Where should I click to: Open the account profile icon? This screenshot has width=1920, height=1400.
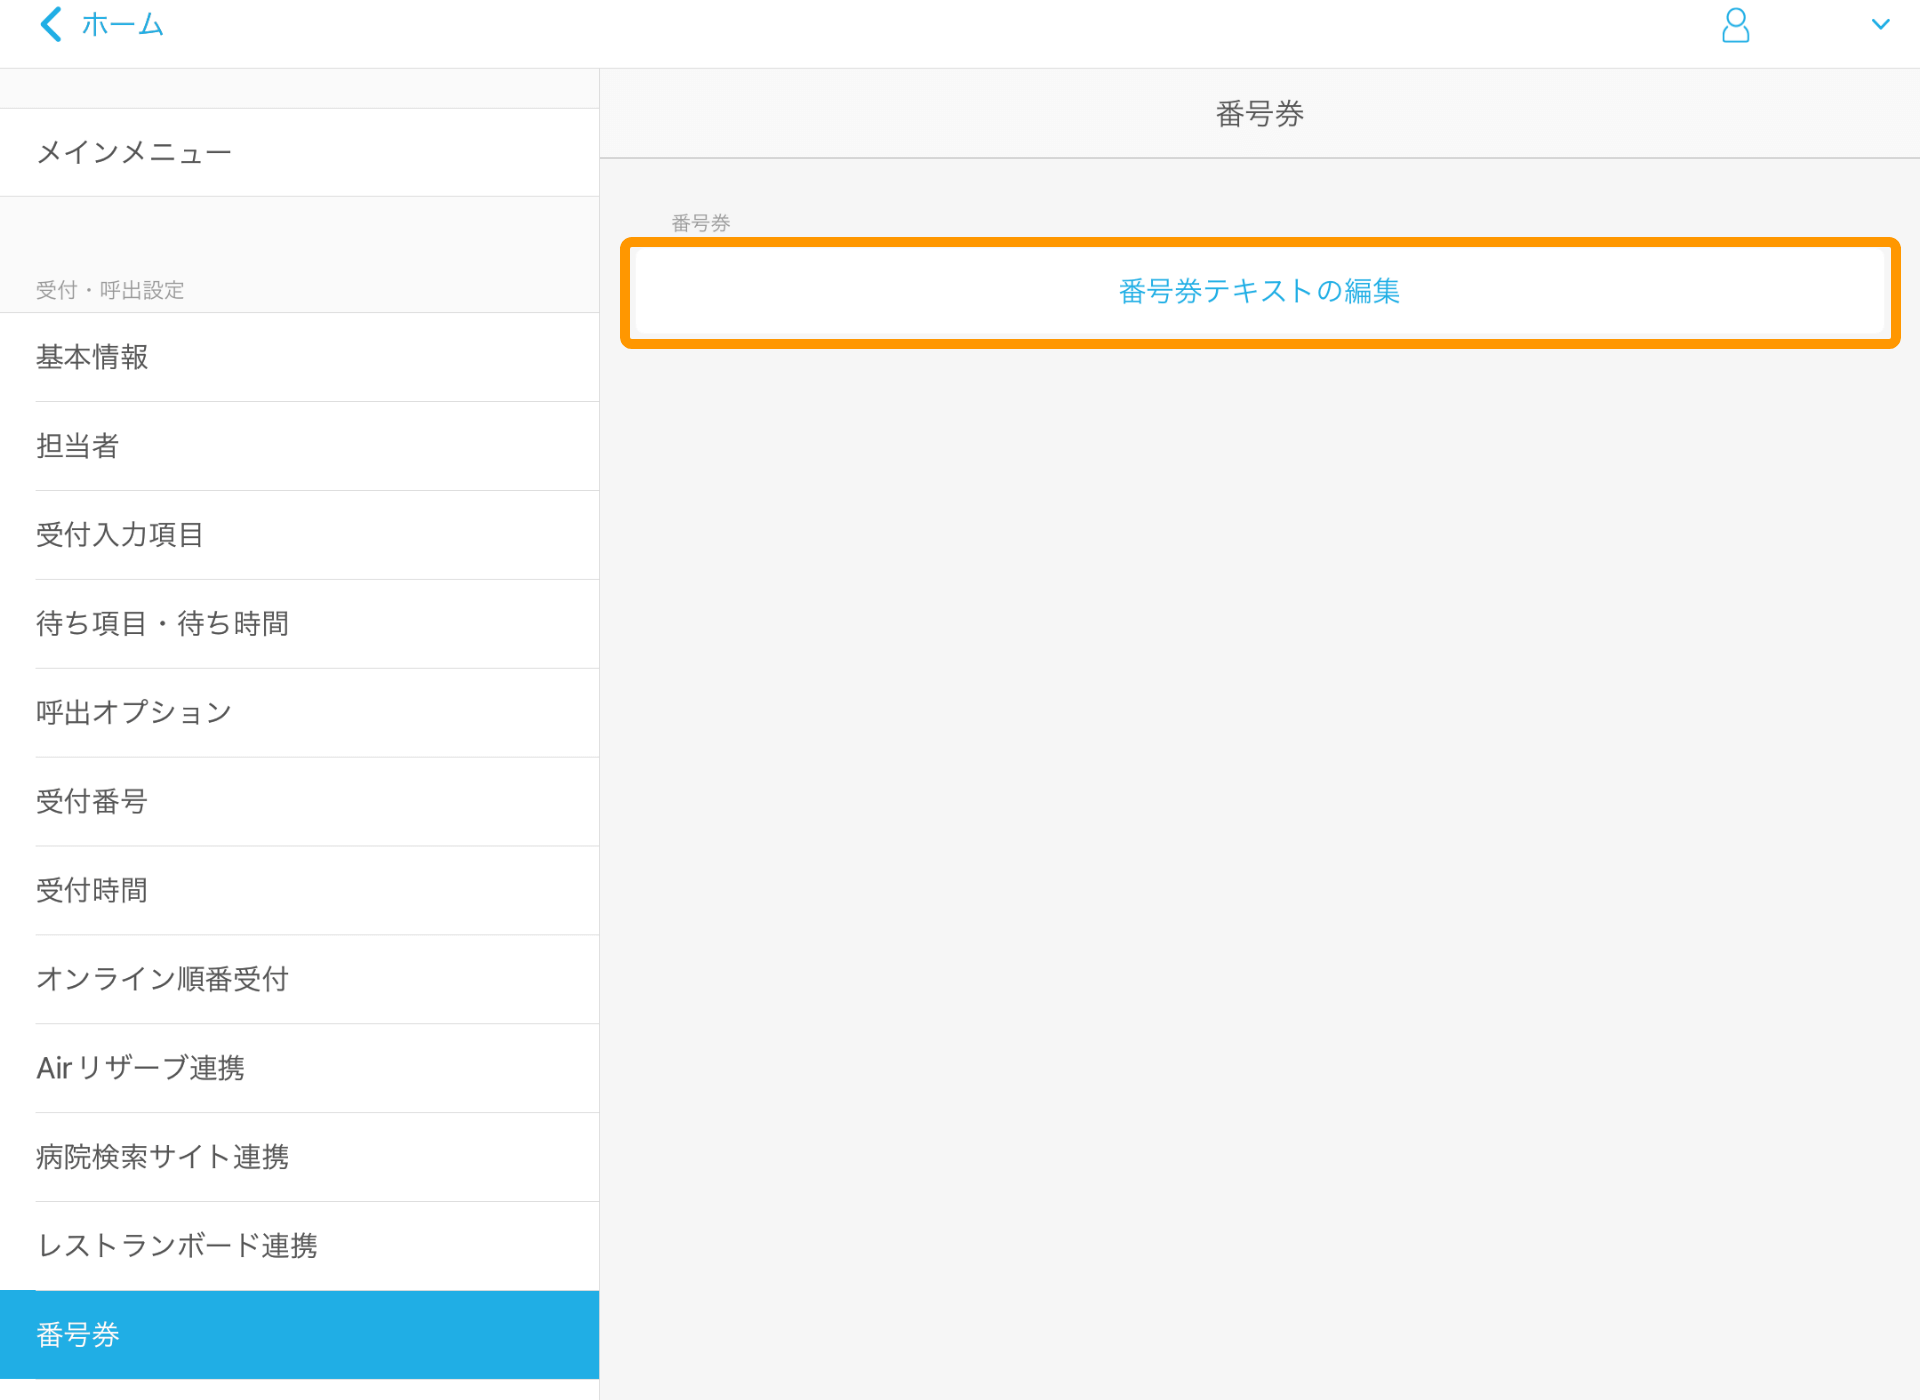point(1735,27)
